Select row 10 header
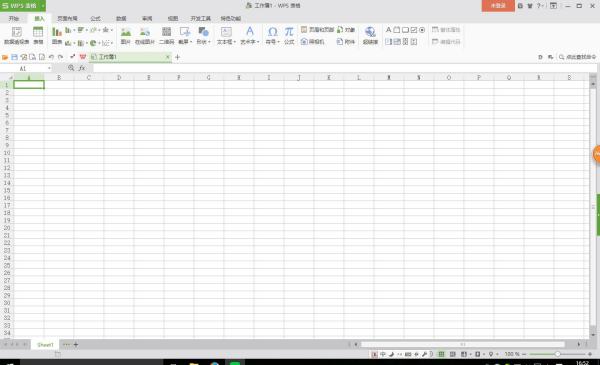Image resolution: width=600 pixels, height=365 pixels. 7,153
